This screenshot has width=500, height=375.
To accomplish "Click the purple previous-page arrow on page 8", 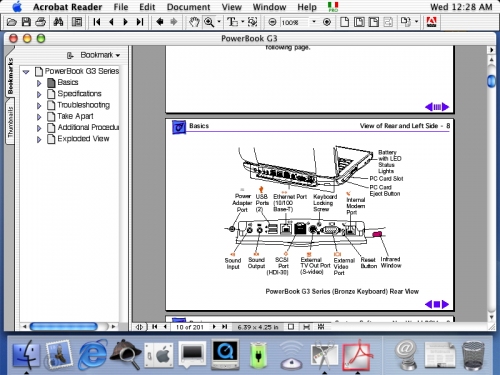I will 429,304.
